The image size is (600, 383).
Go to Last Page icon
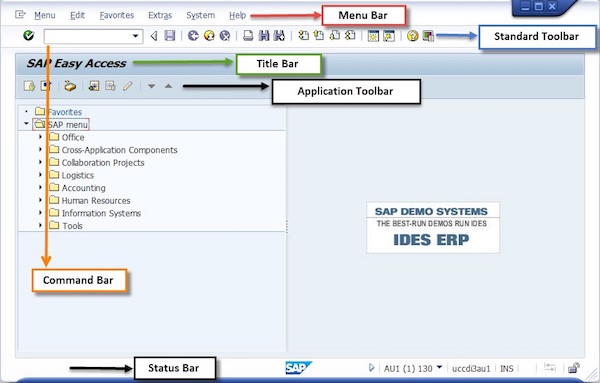click(x=350, y=36)
